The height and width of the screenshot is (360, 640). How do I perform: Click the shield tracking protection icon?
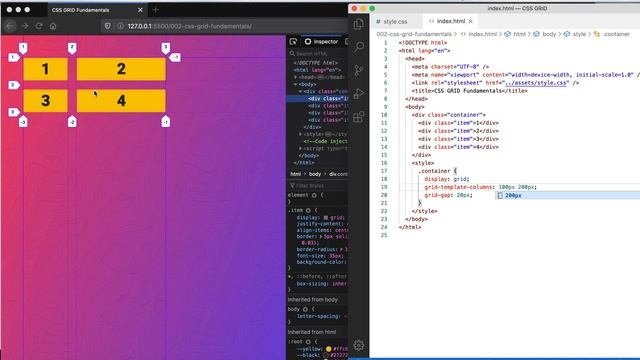(x=107, y=26)
